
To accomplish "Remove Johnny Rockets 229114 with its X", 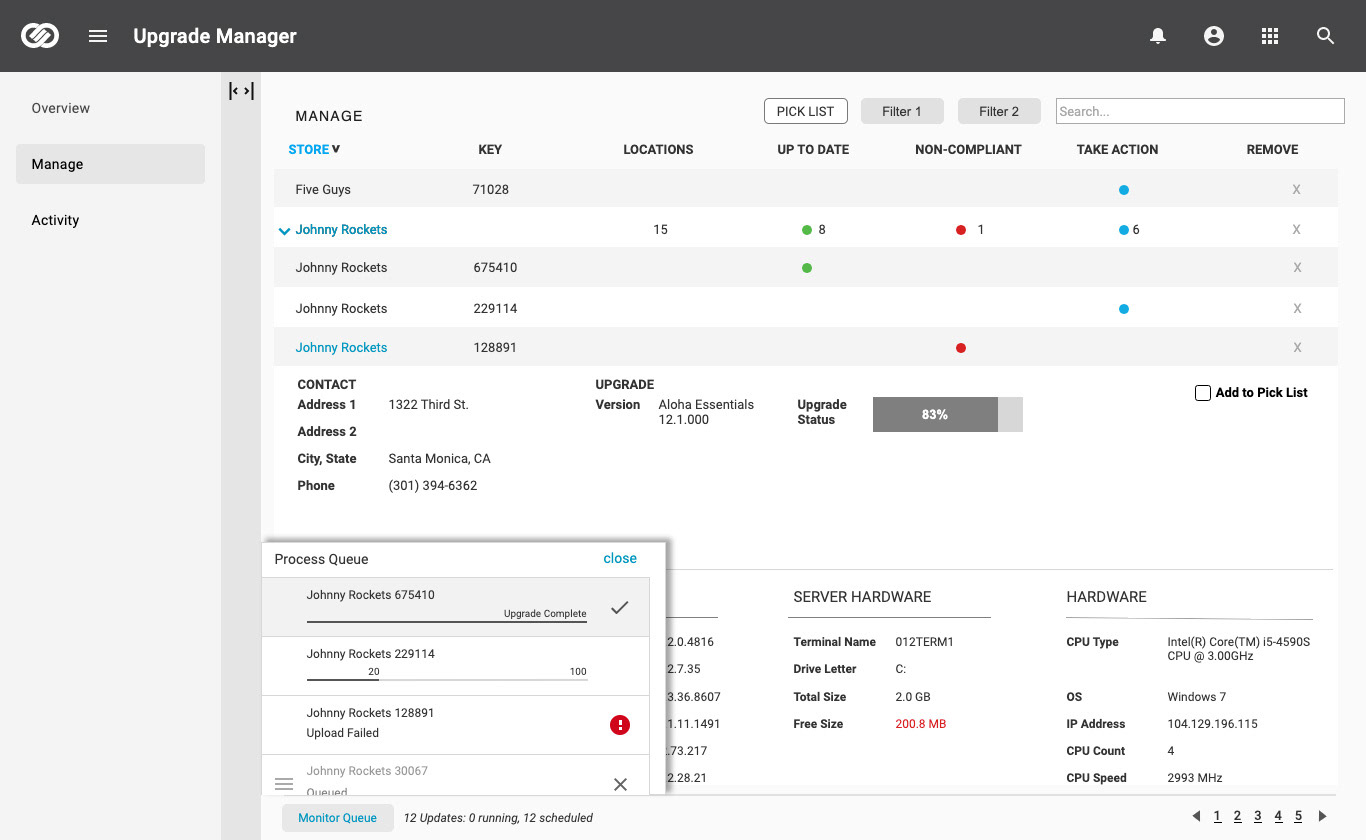I will tap(1297, 309).
